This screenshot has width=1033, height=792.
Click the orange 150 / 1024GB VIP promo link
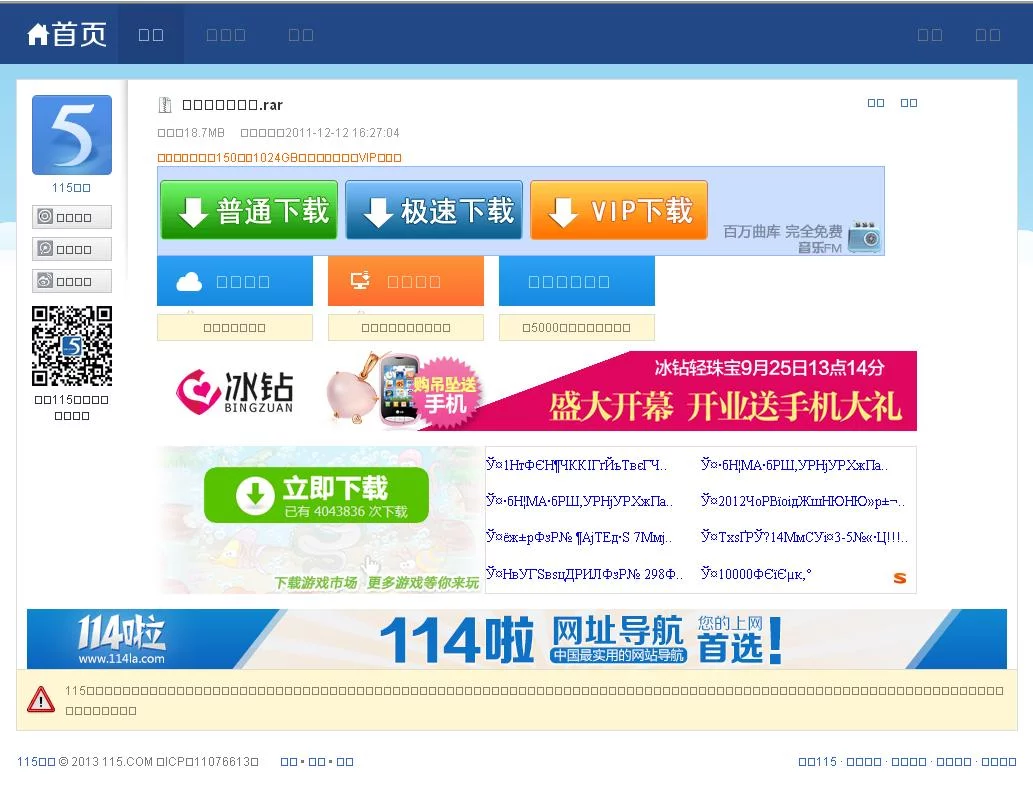coord(279,158)
